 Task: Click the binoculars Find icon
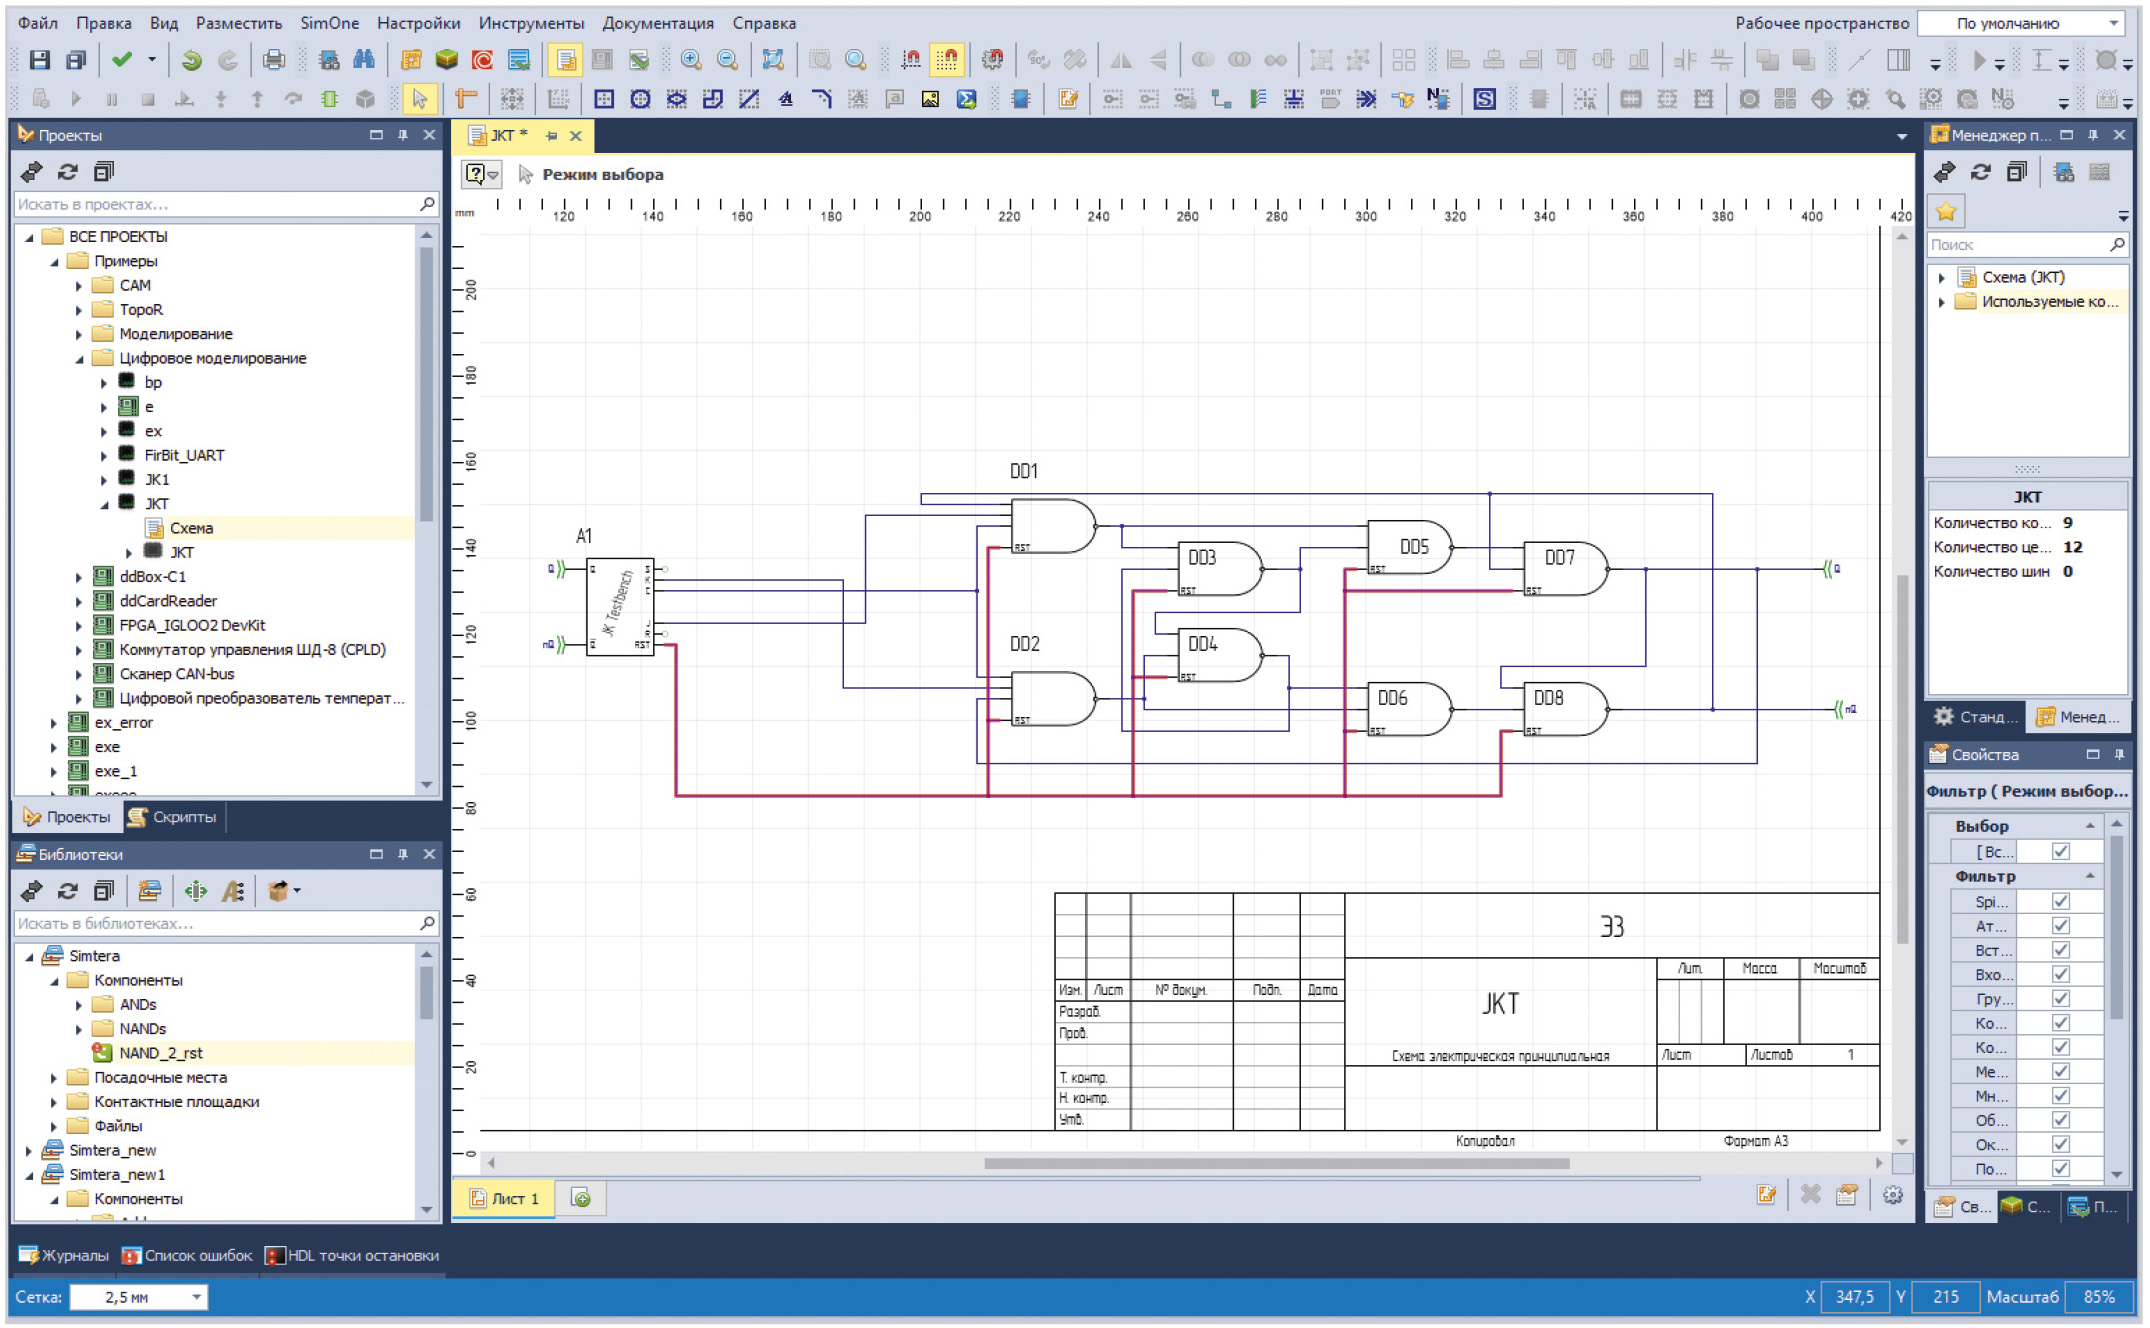pos(364,60)
